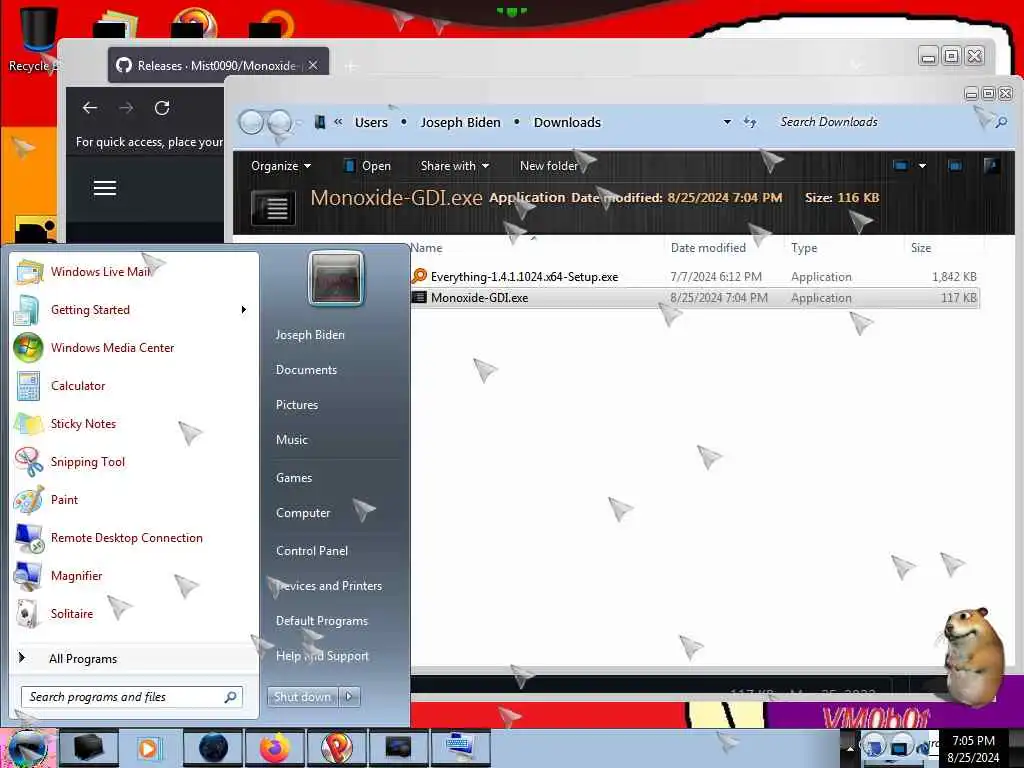Image resolution: width=1024 pixels, height=768 pixels.
Task: Expand All Programs list
Action: [x=83, y=659]
